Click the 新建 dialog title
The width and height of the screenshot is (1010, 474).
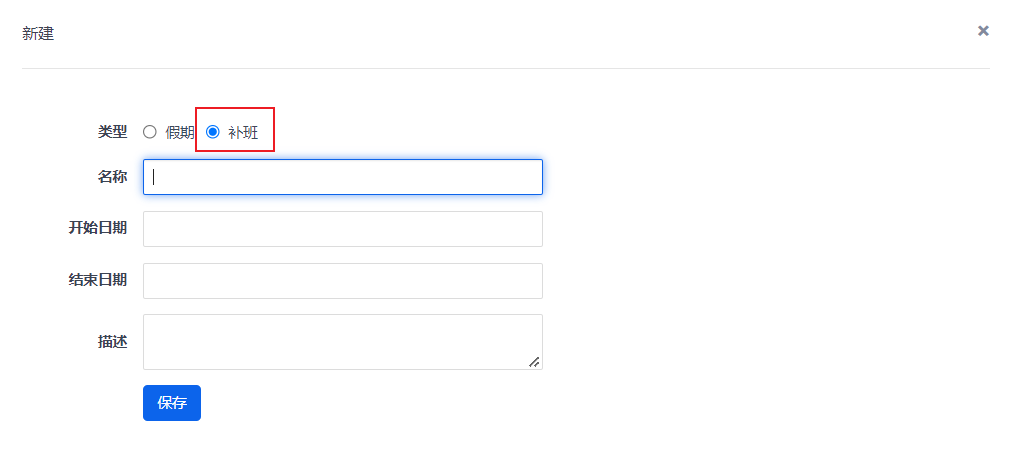tap(38, 33)
